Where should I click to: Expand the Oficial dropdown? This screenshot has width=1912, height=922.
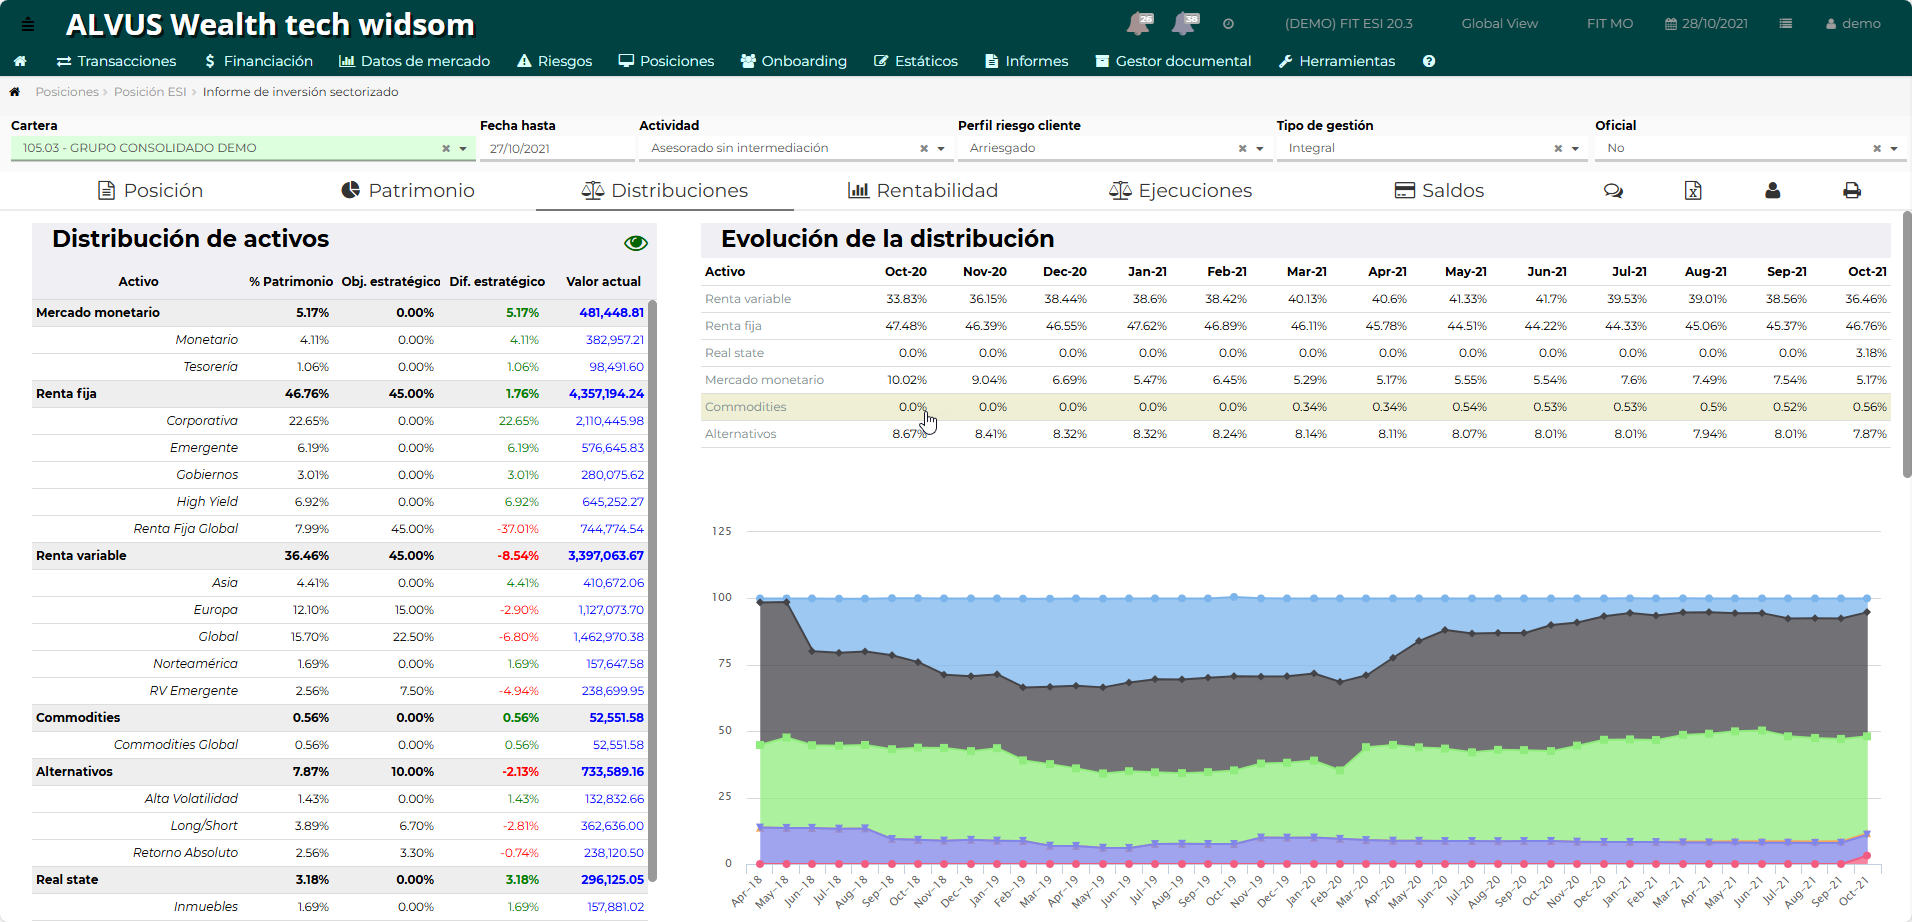(x=1893, y=149)
